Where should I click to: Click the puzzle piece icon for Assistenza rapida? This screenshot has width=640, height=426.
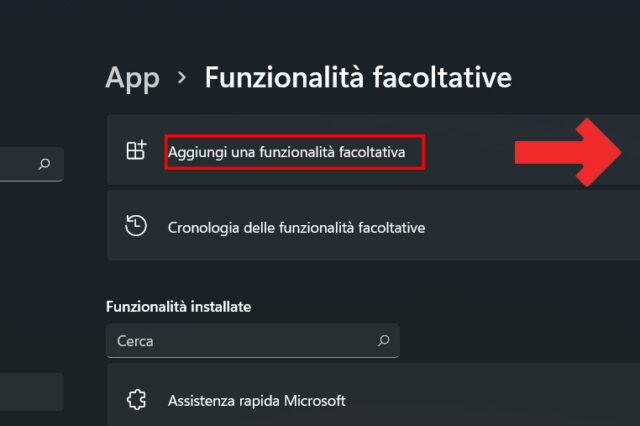pyautogui.click(x=136, y=400)
